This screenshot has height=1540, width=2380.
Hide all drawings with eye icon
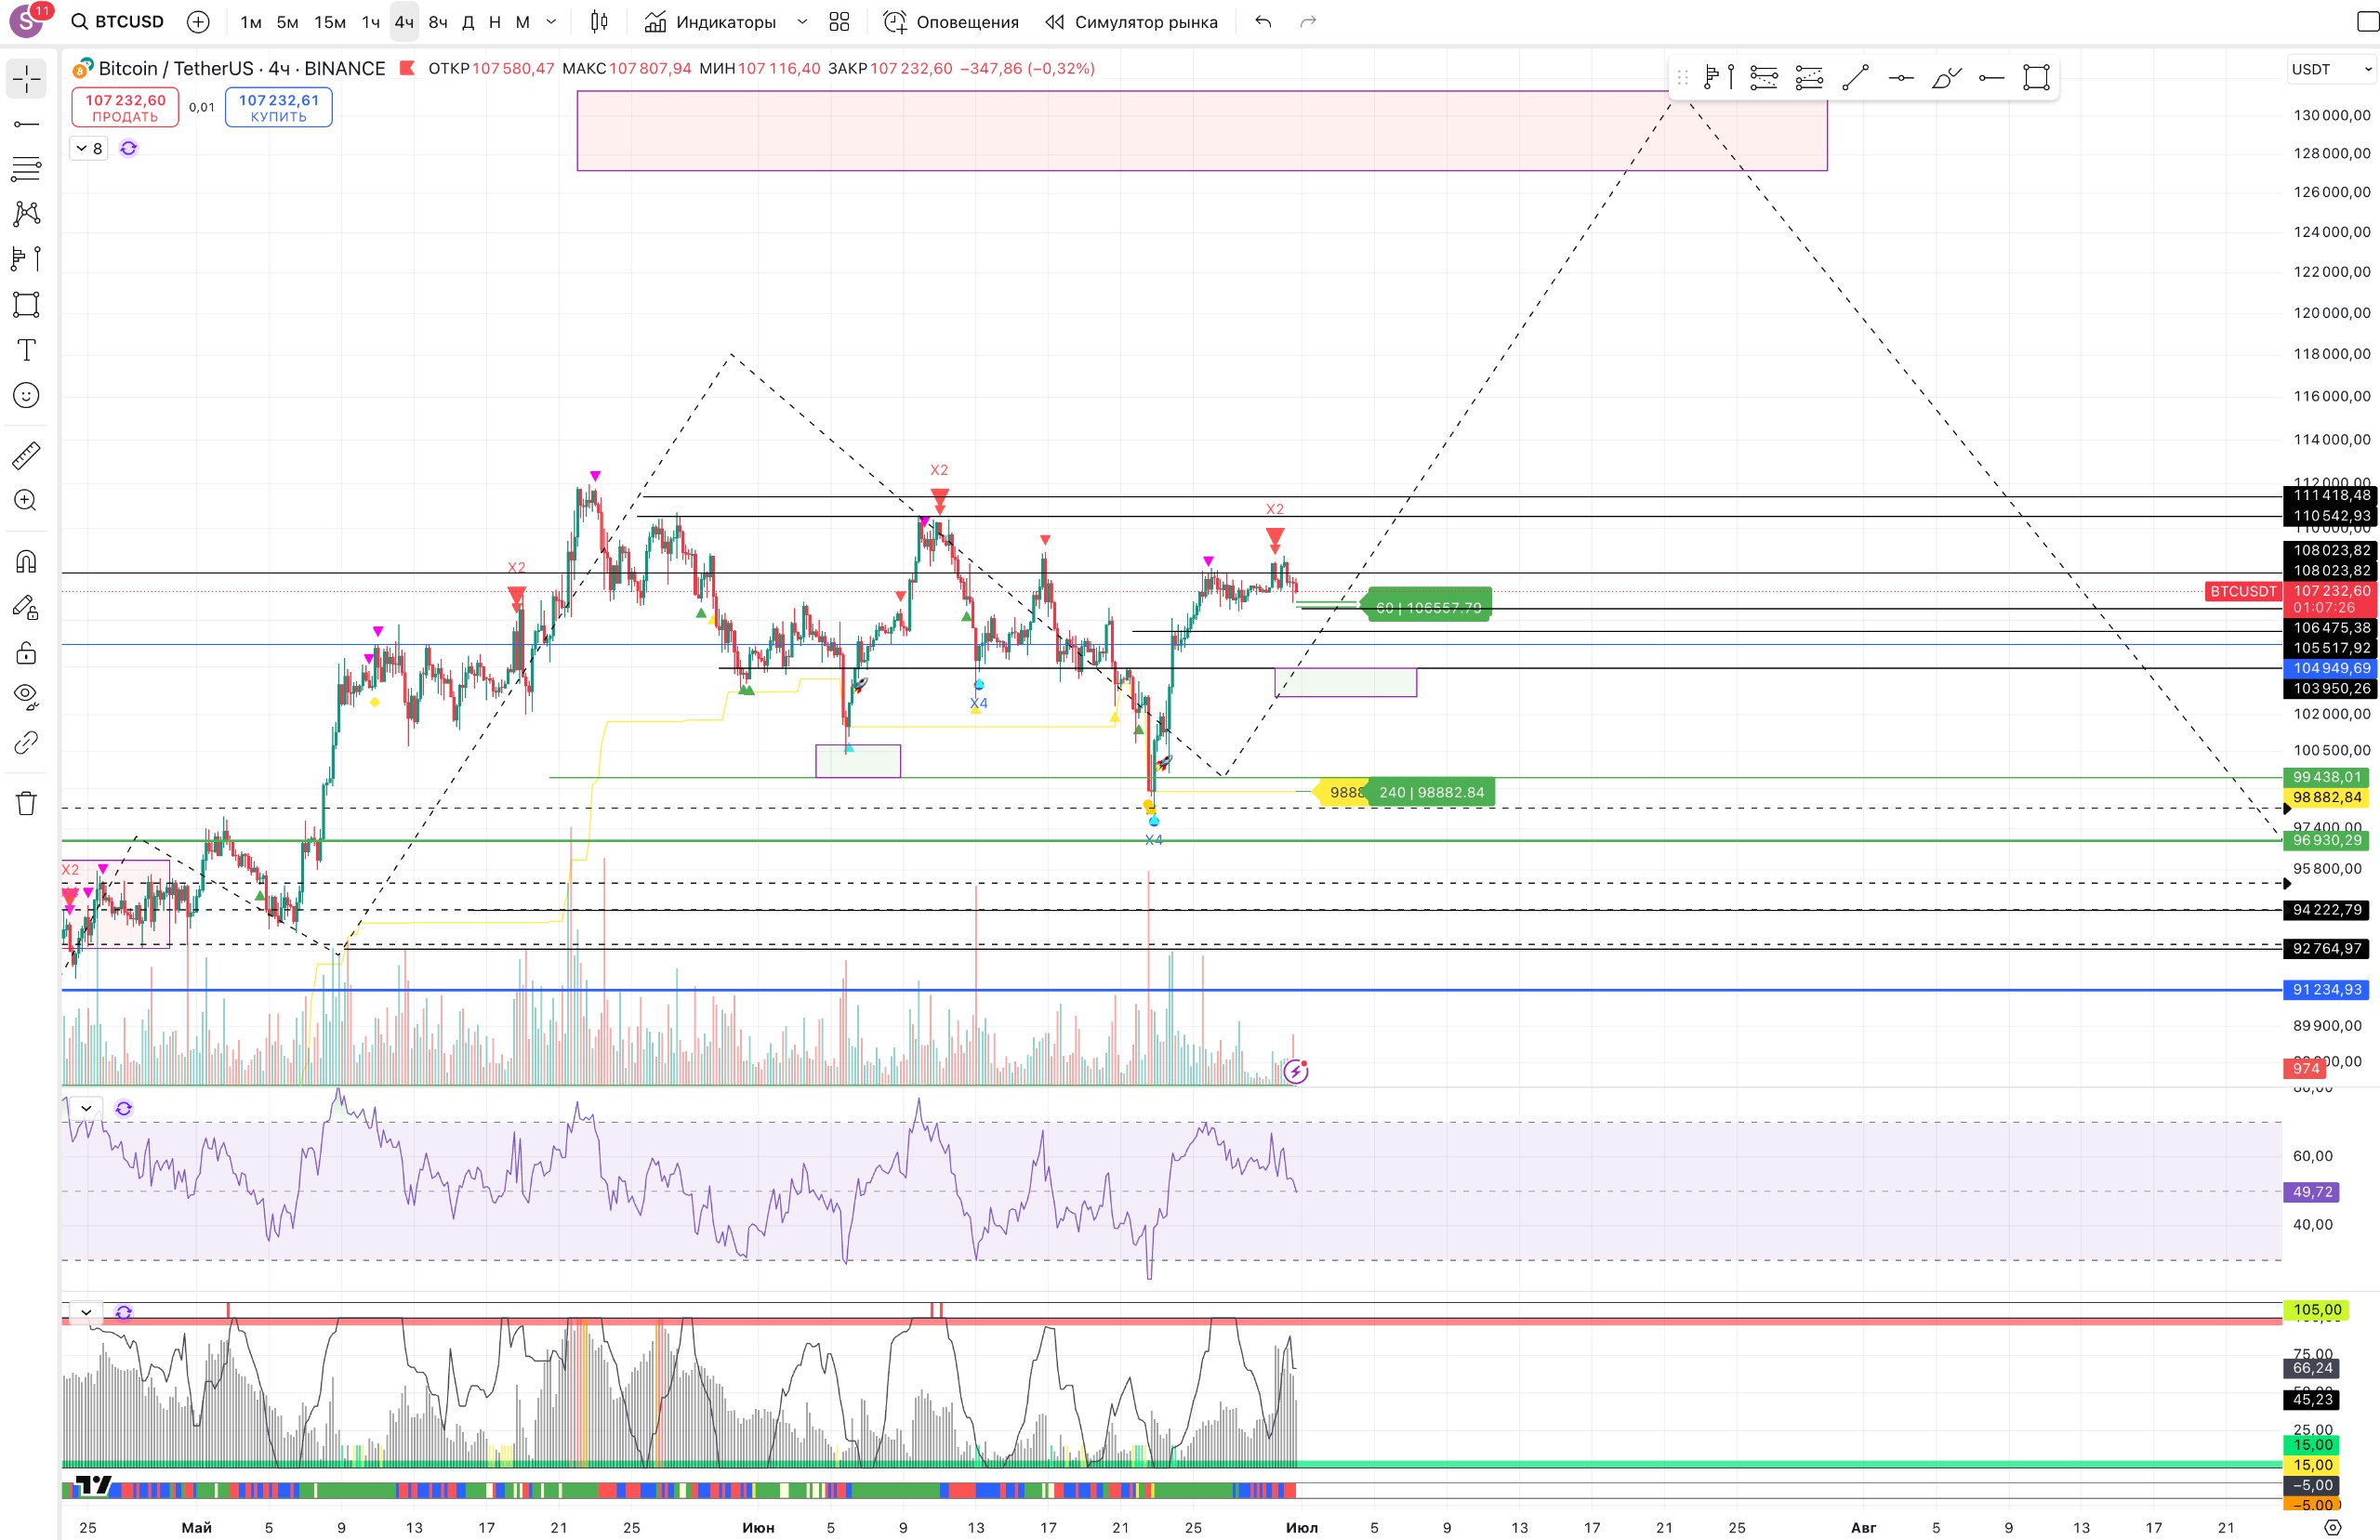(26, 696)
